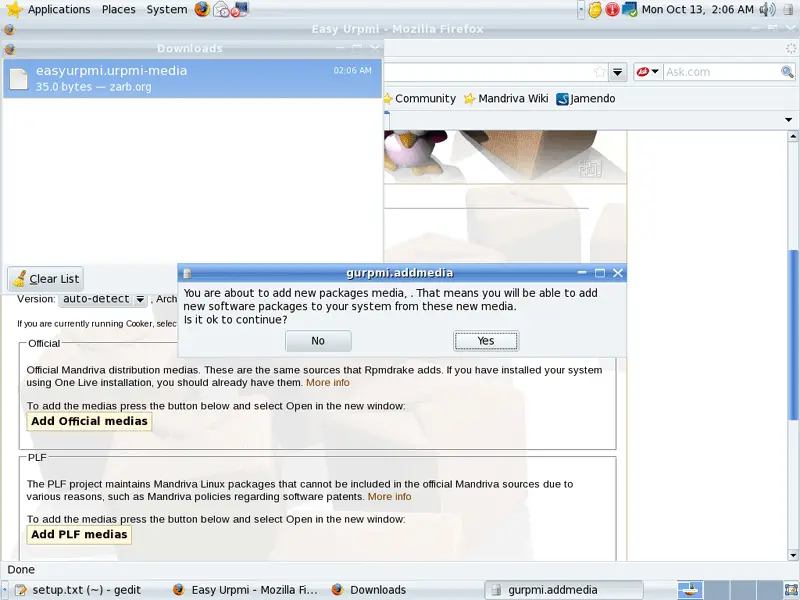Open the Jamendo bookmark
Viewport: 800px width, 600px height.
click(x=586, y=98)
